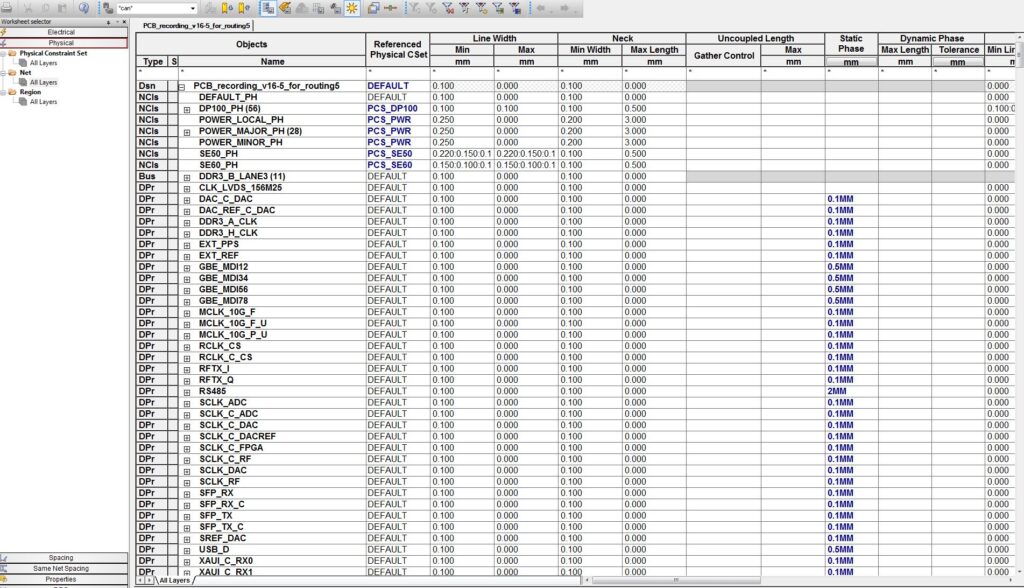Switch to the All Layers bottom tab
This screenshot has width=1024, height=588.
click(175, 580)
